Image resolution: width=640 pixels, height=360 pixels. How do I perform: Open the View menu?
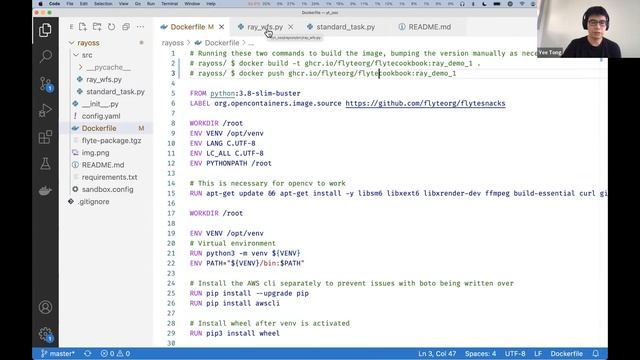click(x=123, y=4)
